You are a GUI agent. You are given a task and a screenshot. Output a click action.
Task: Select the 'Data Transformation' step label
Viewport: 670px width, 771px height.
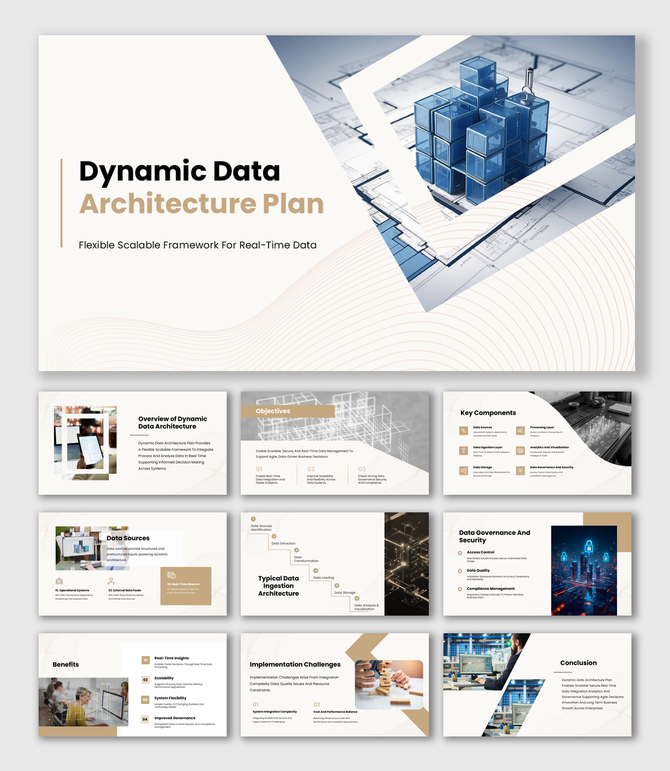306,559
